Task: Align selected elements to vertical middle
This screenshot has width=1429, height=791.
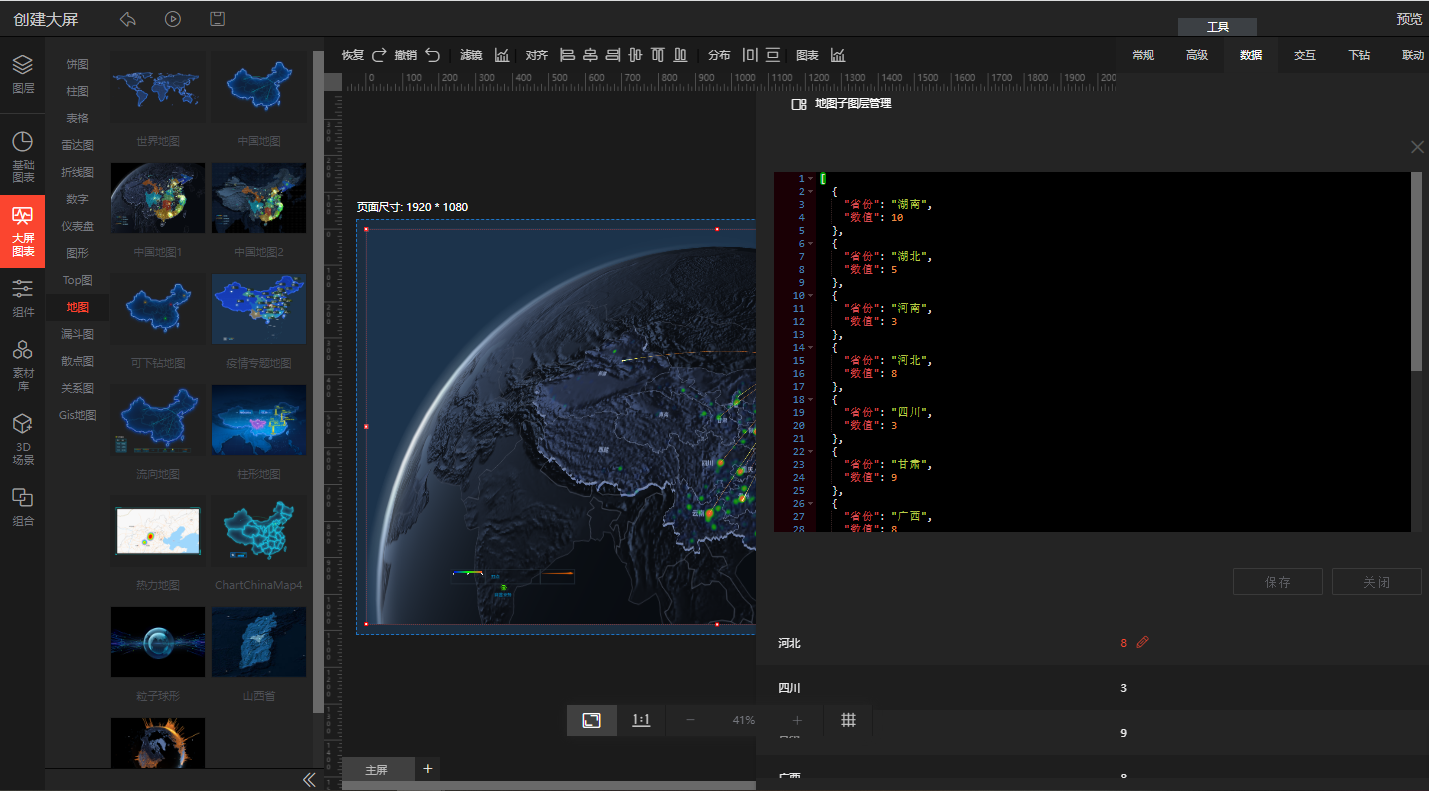Action: click(635, 55)
